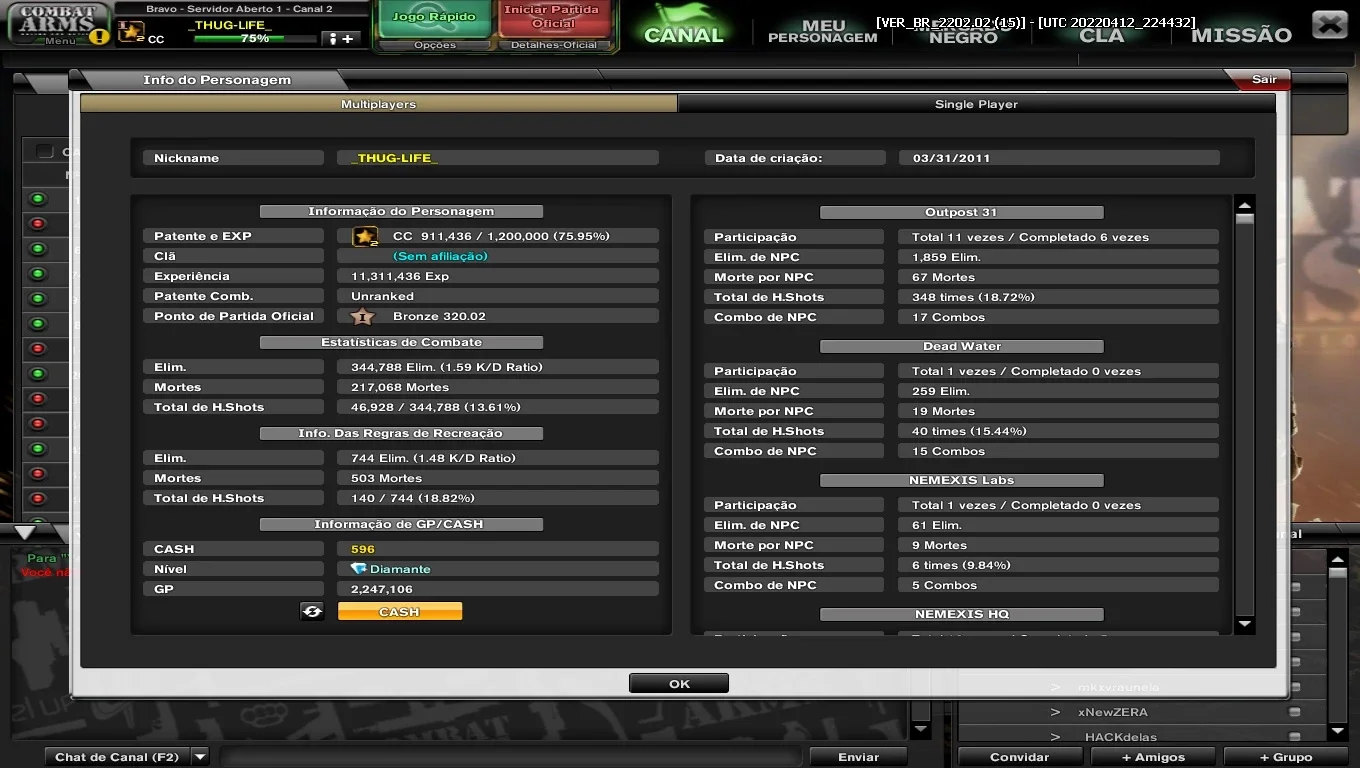
Task: Click the GP amount 2,247,106
Action: (x=382, y=589)
